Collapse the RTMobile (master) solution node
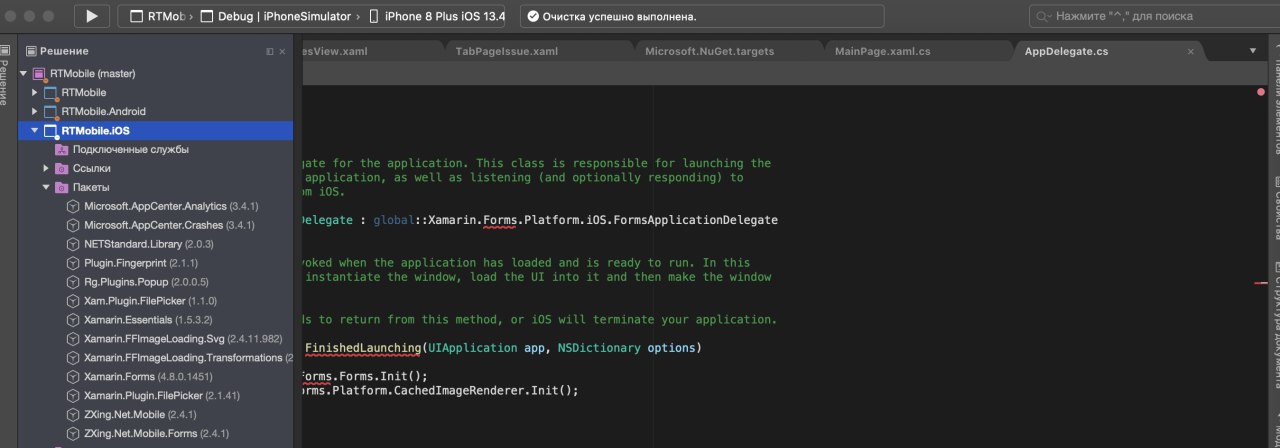Screen dimensions: 1280x448 coord(24,73)
